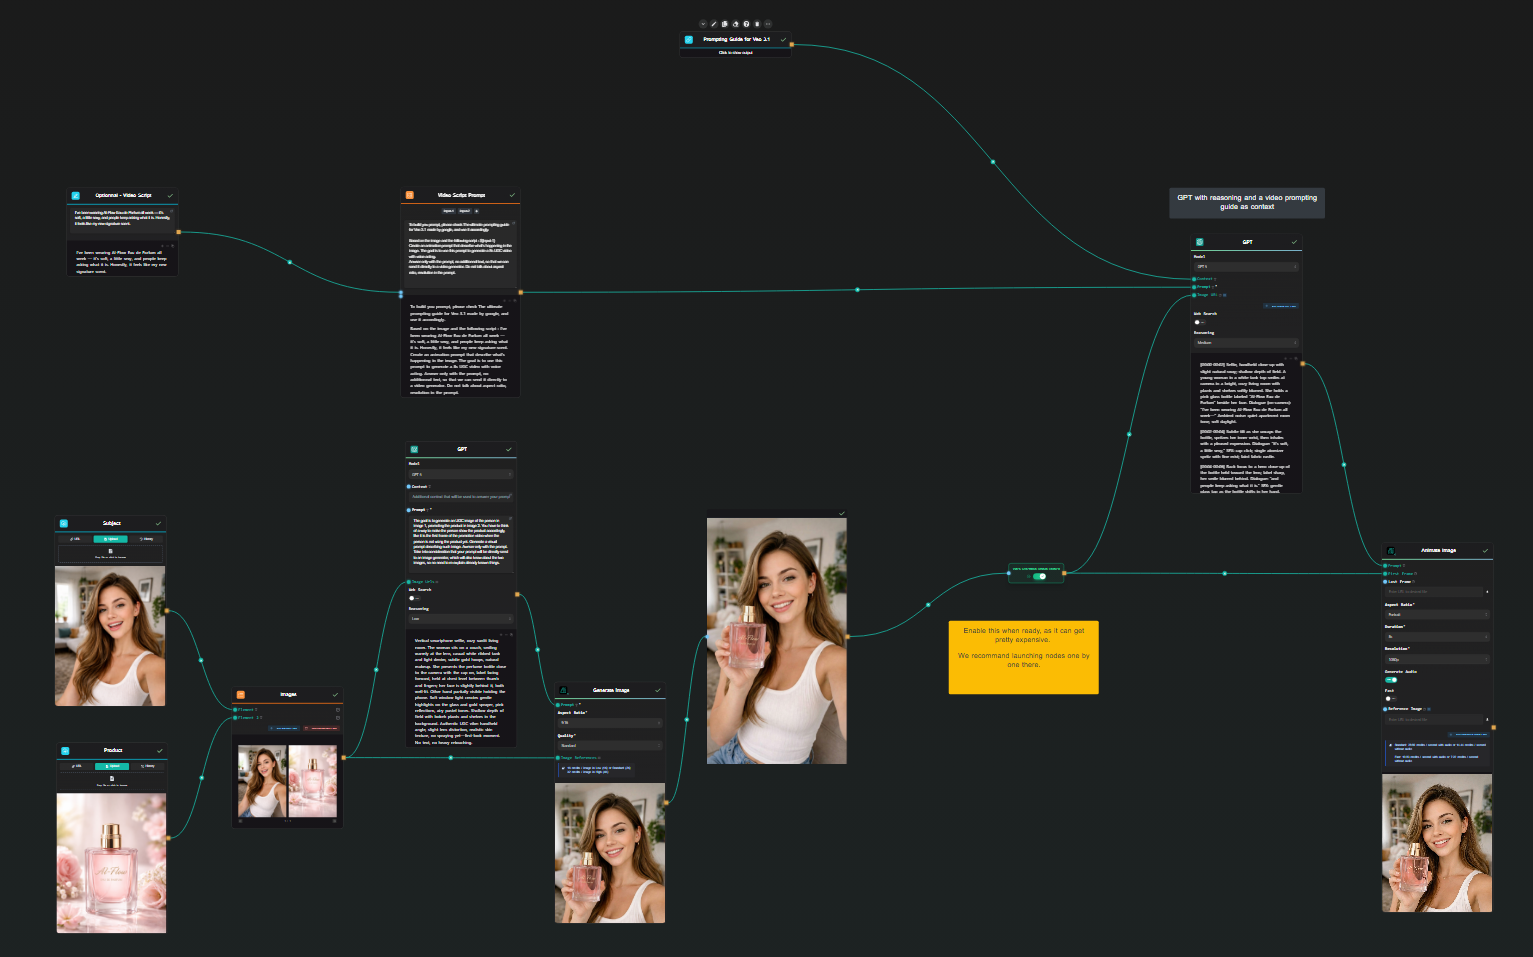Click the perfume thumbnail inside the Images node

(x=314, y=783)
